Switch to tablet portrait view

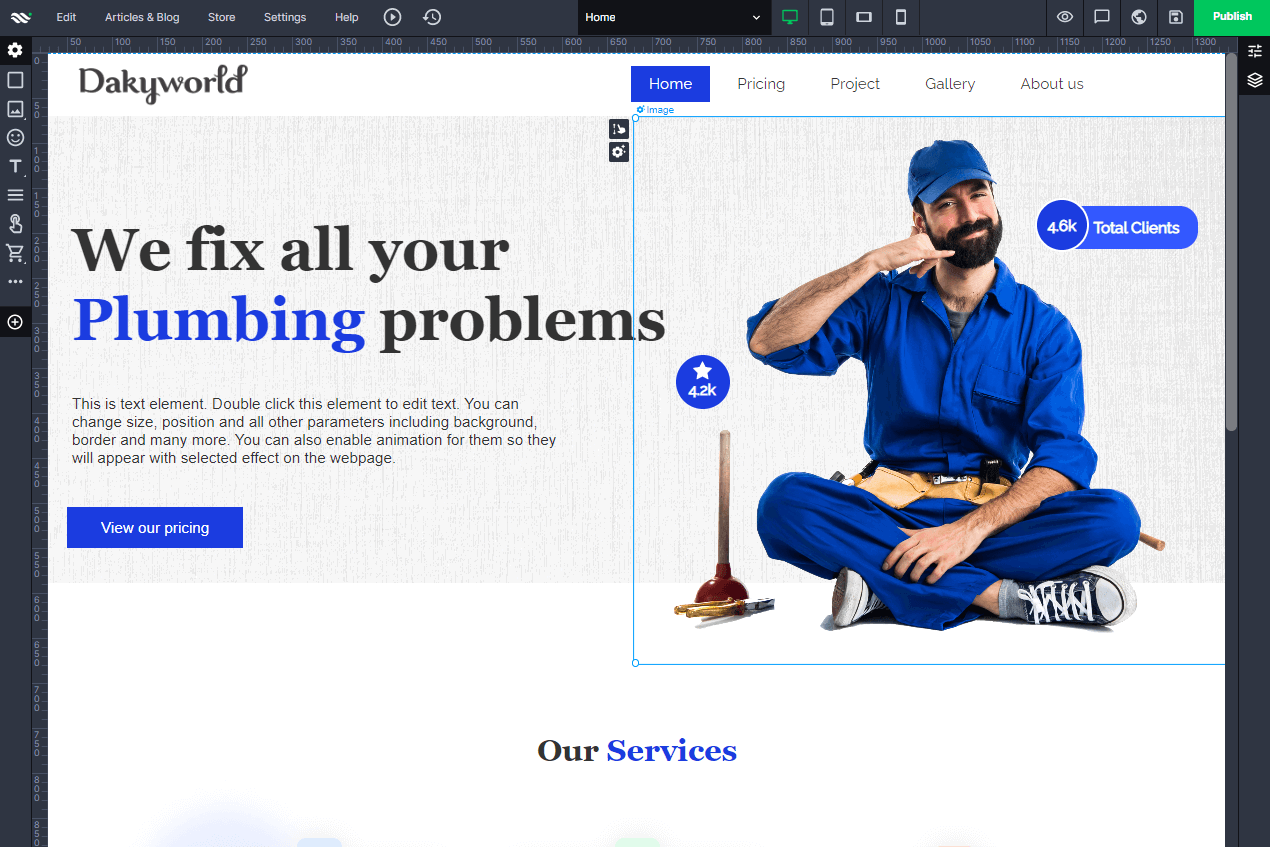coord(827,17)
